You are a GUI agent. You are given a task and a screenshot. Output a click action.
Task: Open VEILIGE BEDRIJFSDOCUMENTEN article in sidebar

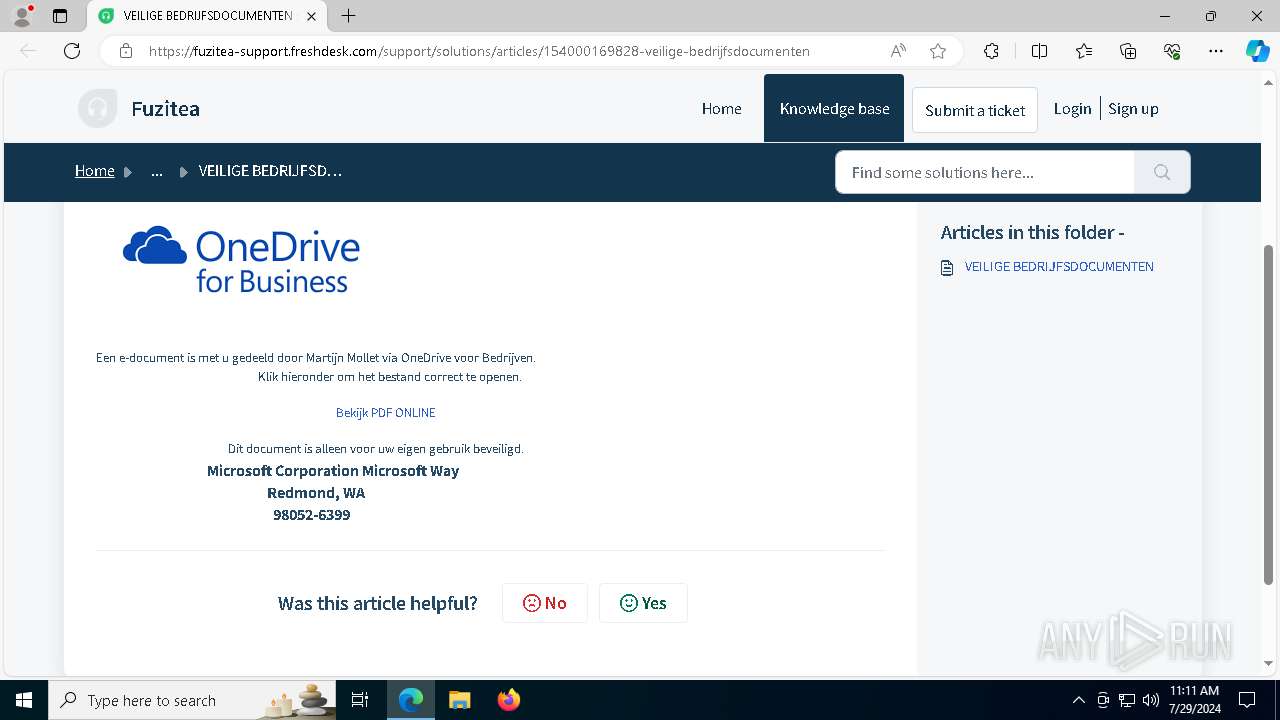pyautogui.click(x=1059, y=267)
